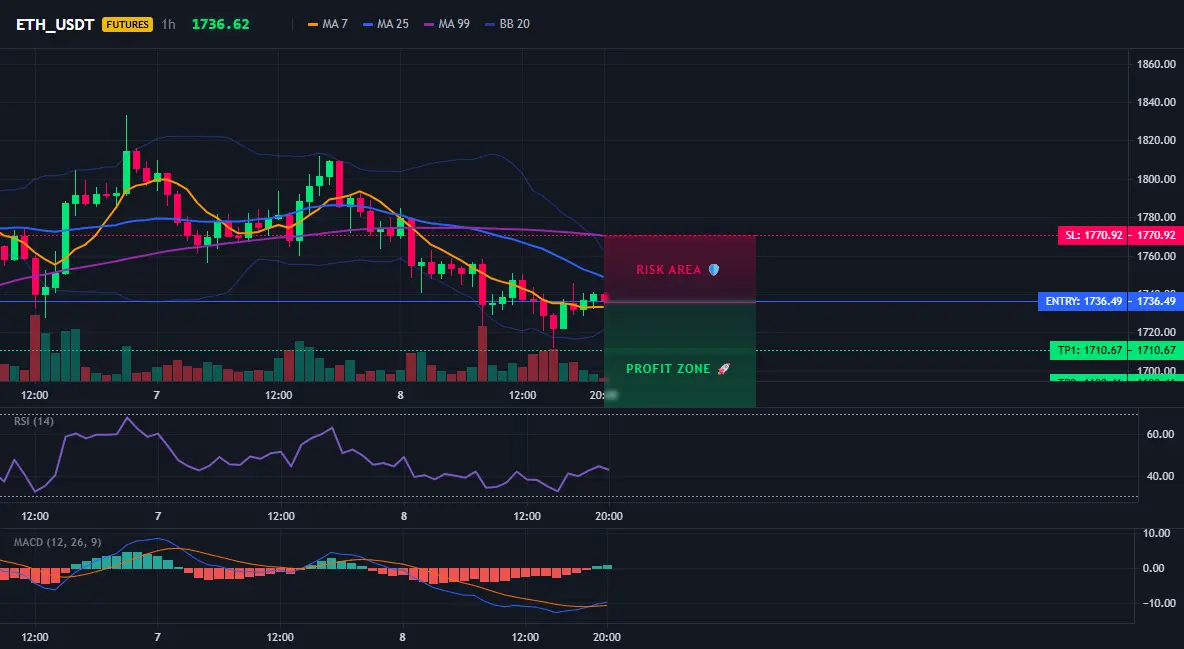Click the current price 1736.62
Viewport: 1184px width, 649px height.
pos(220,24)
